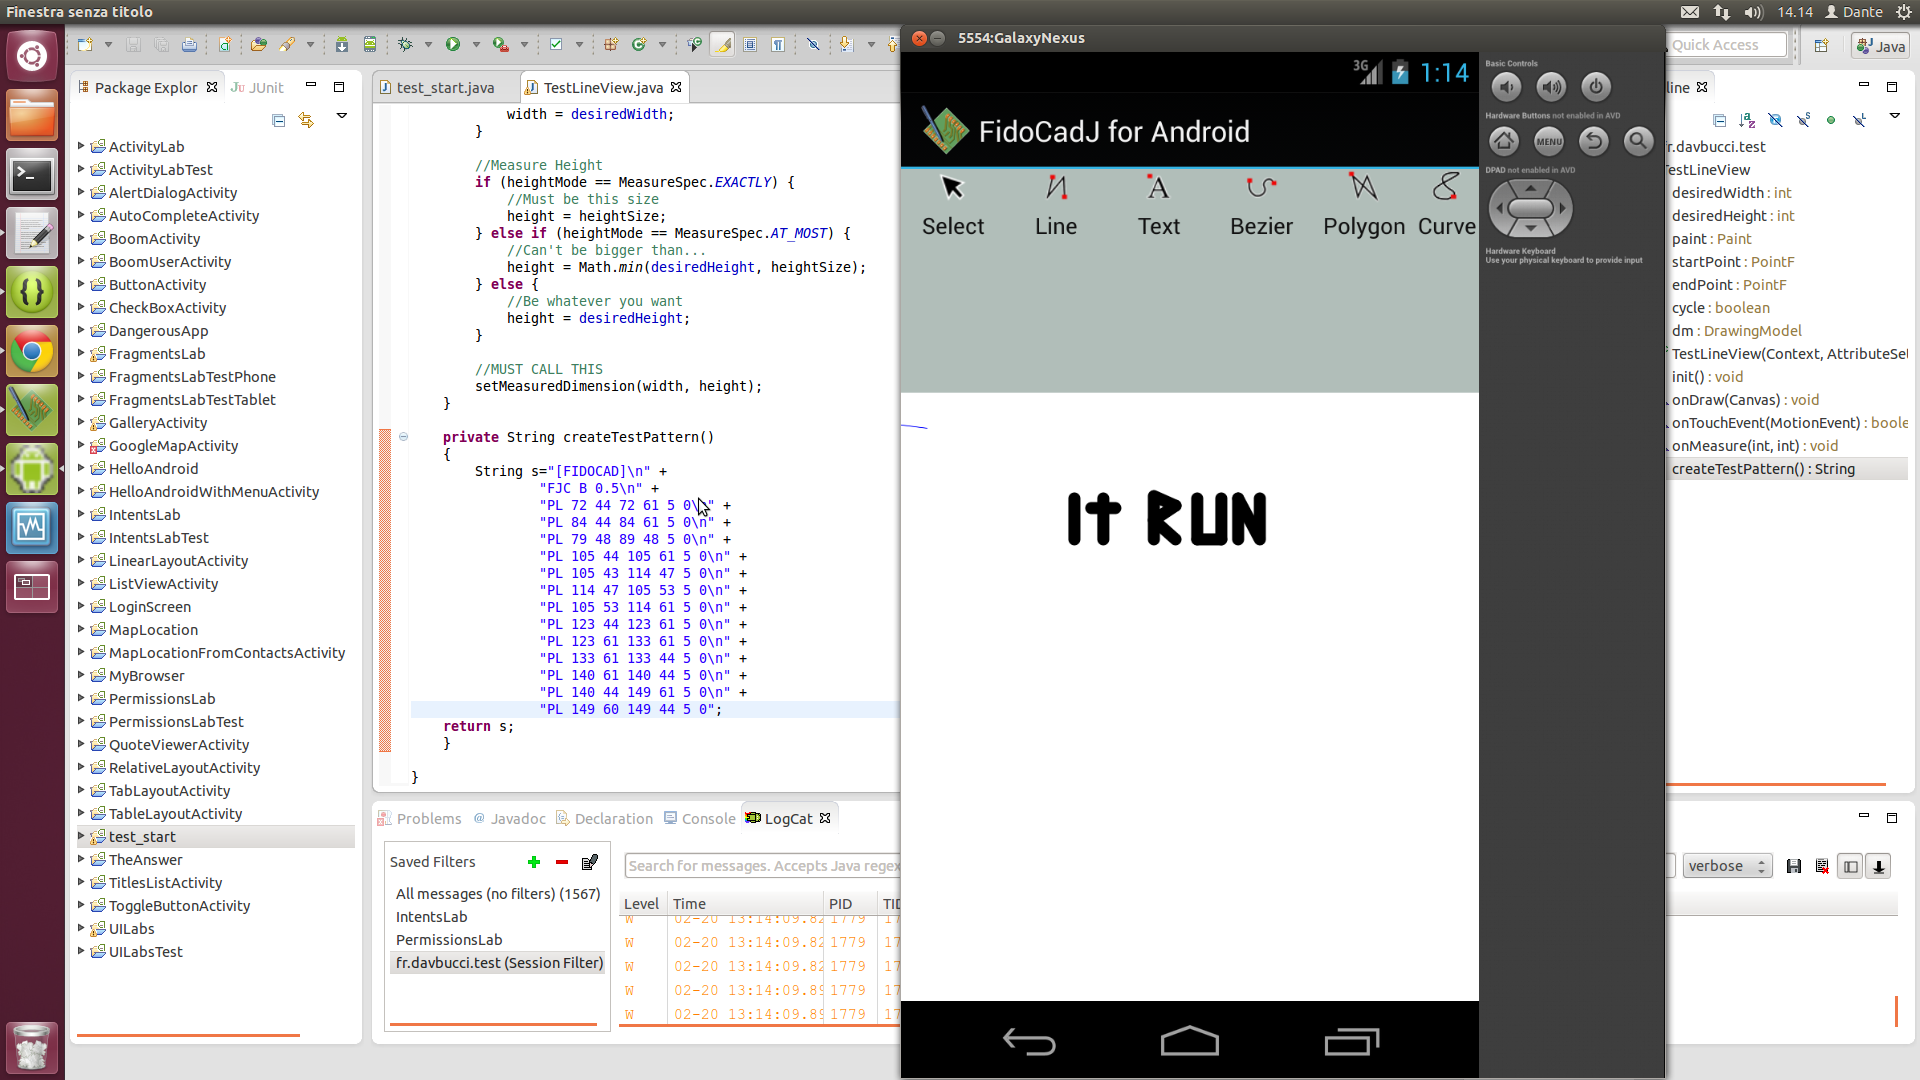Screen dimensions: 1920x1080
Task: Choose the Polygon drawing tool
Action: 1363,206
